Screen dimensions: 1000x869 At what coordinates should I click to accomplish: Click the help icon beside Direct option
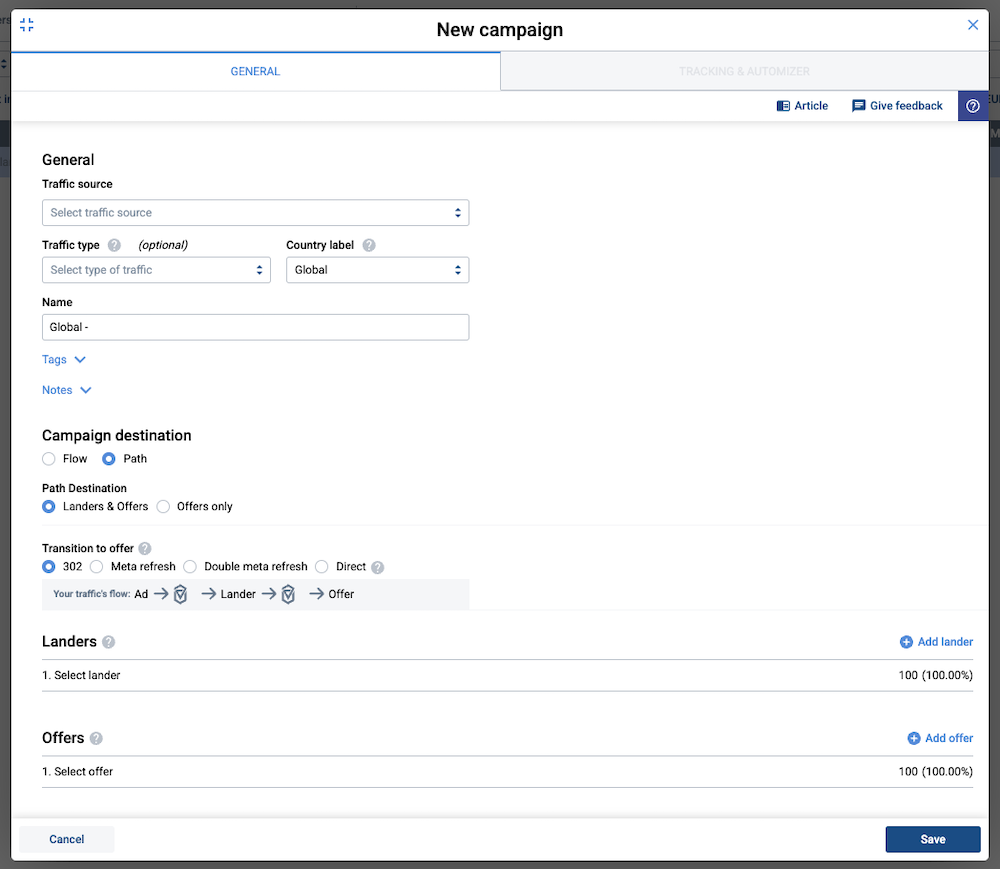[377, 567]
